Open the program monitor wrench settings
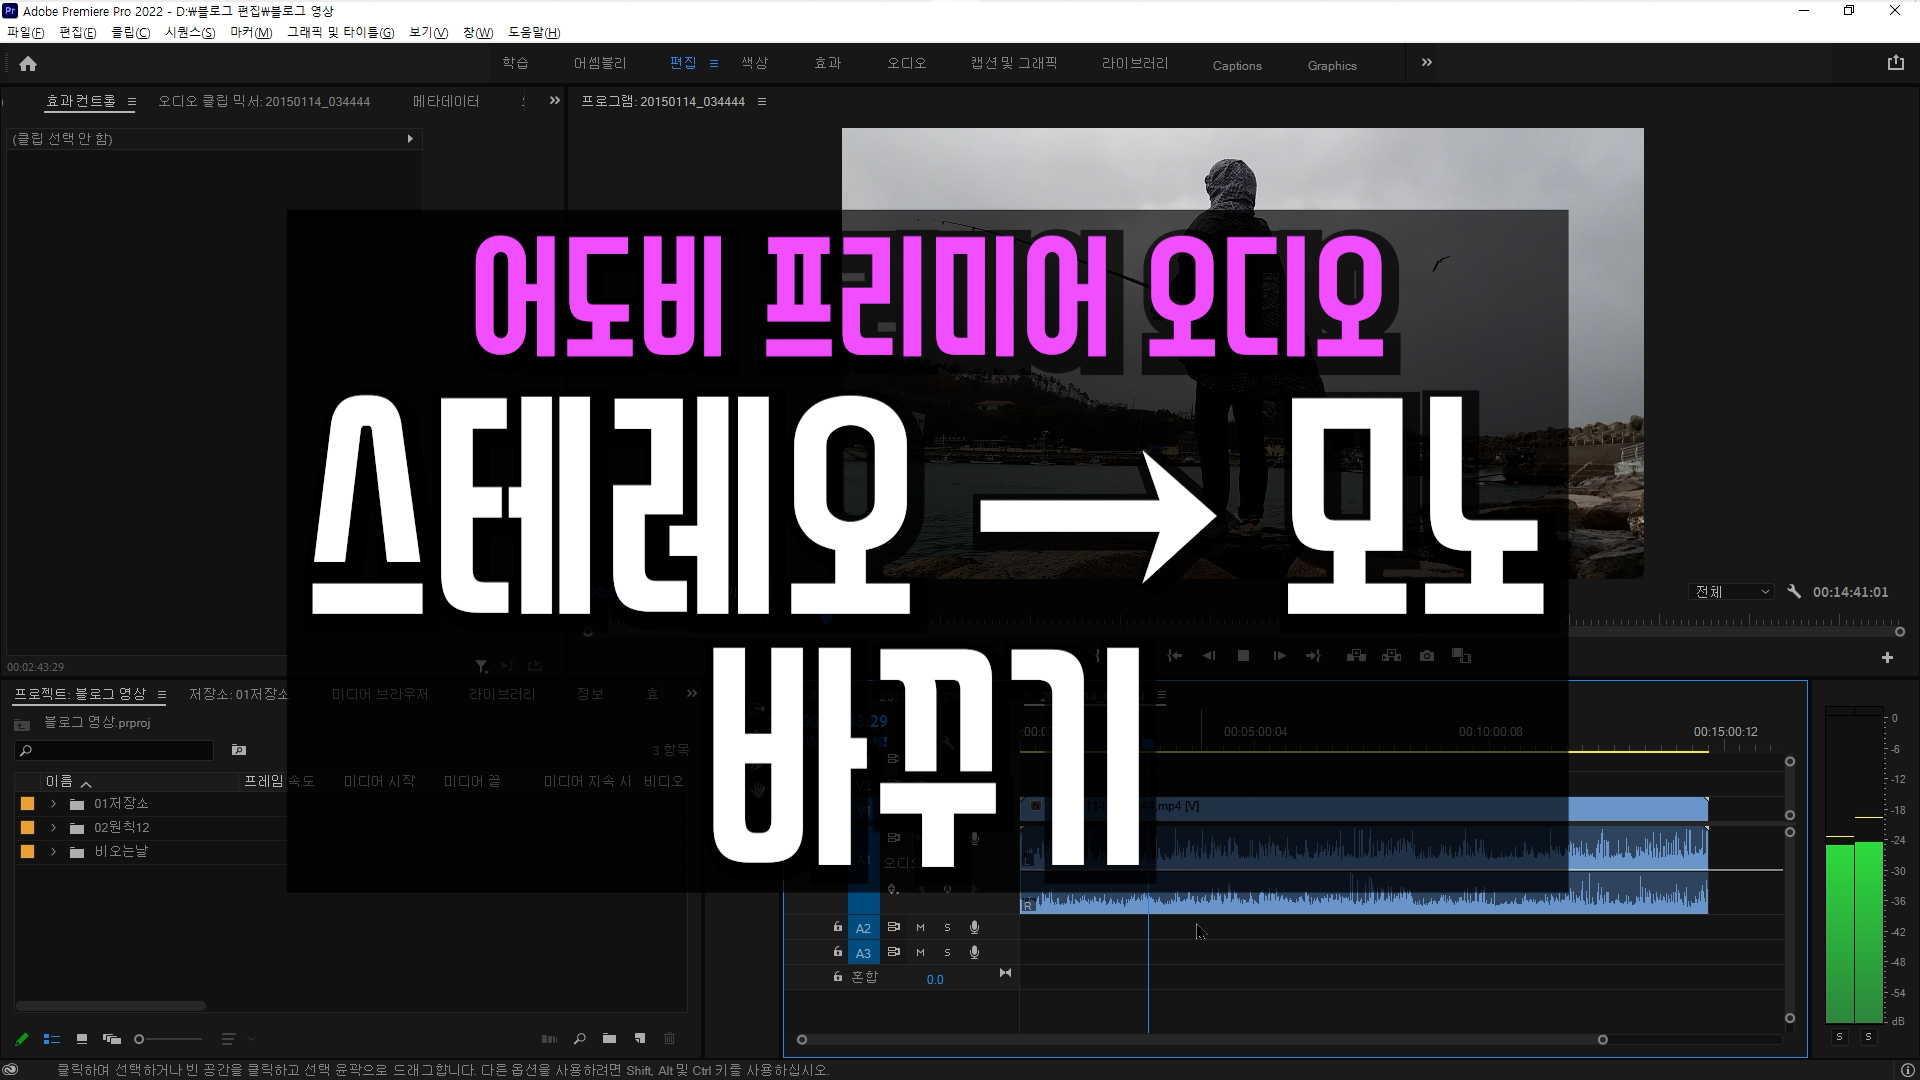 coord(1794,592)
